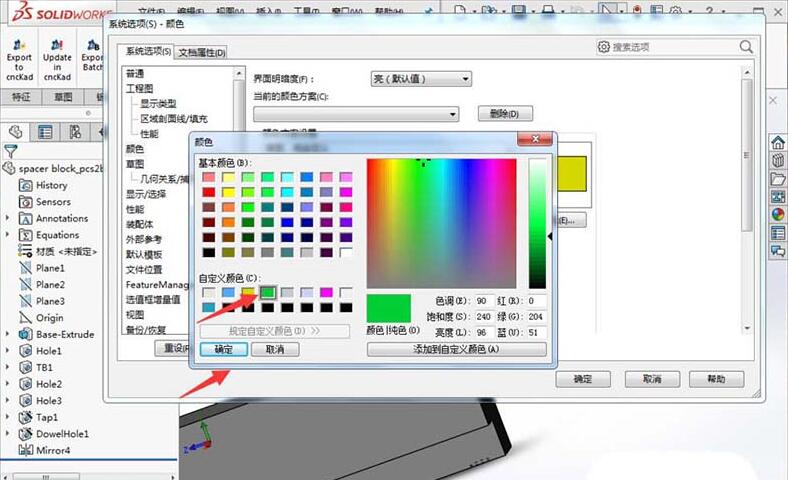
Task: Click the Update in cncKad icon
Action: (57, 45)
